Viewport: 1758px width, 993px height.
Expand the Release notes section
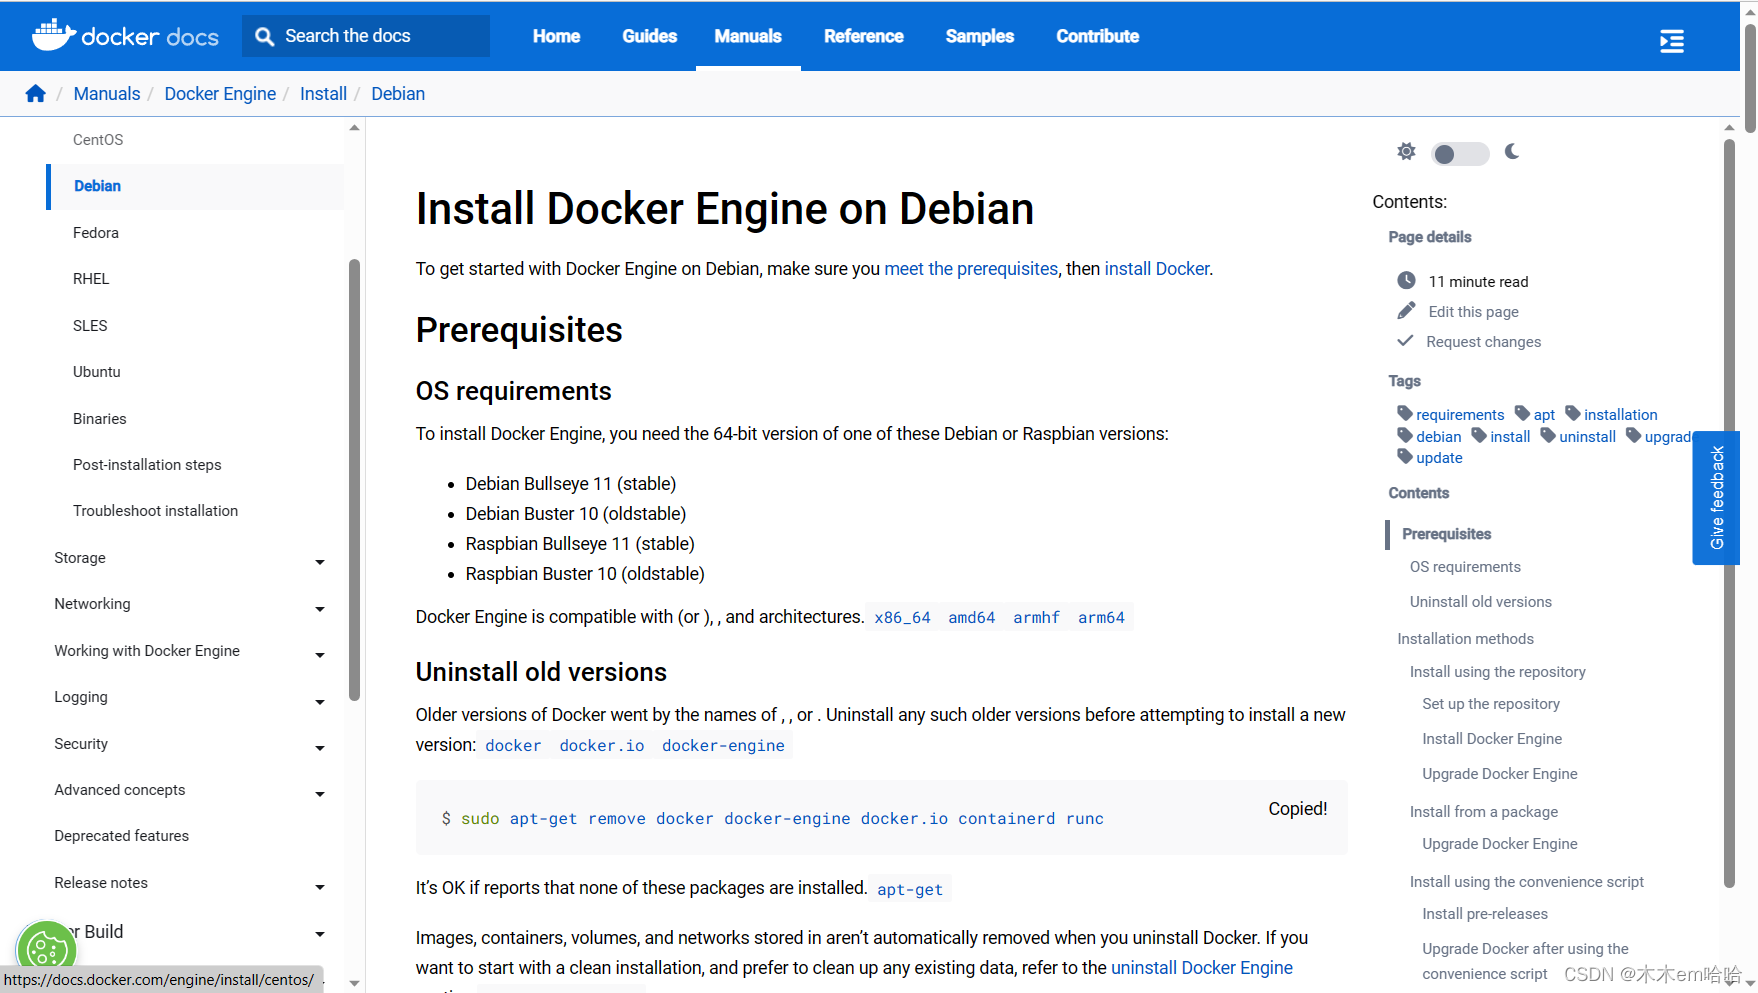click(320, 886)
